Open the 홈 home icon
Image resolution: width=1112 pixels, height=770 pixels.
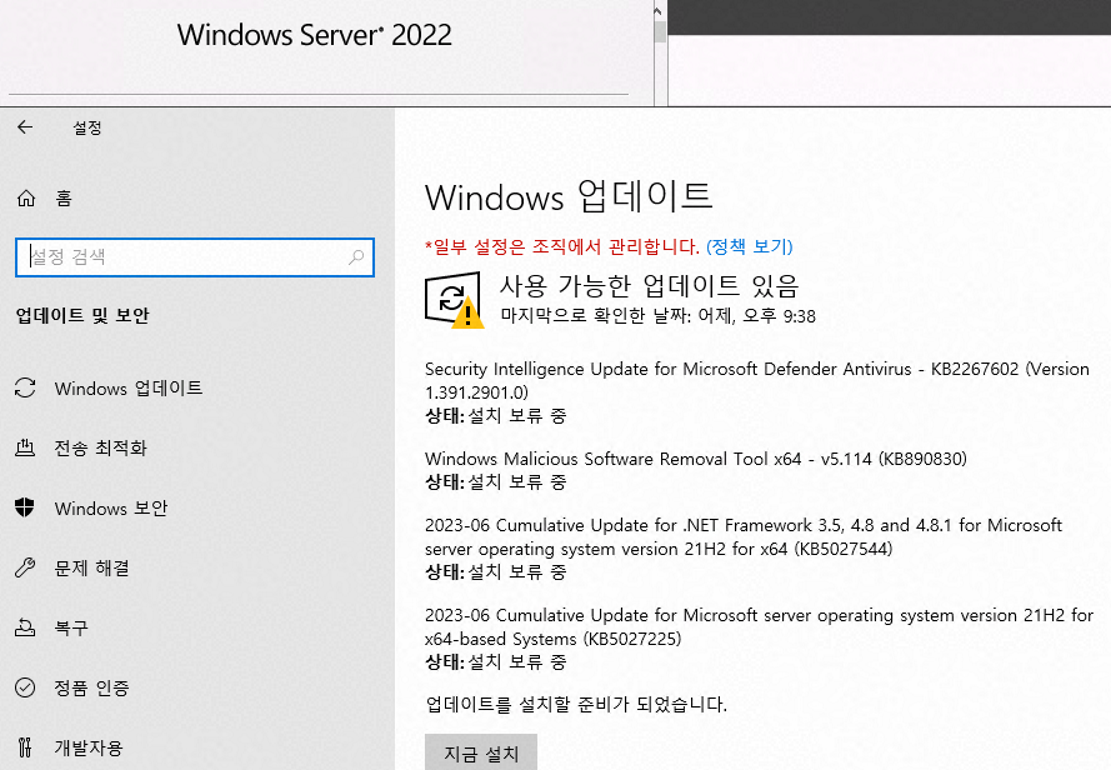(26, 198)
